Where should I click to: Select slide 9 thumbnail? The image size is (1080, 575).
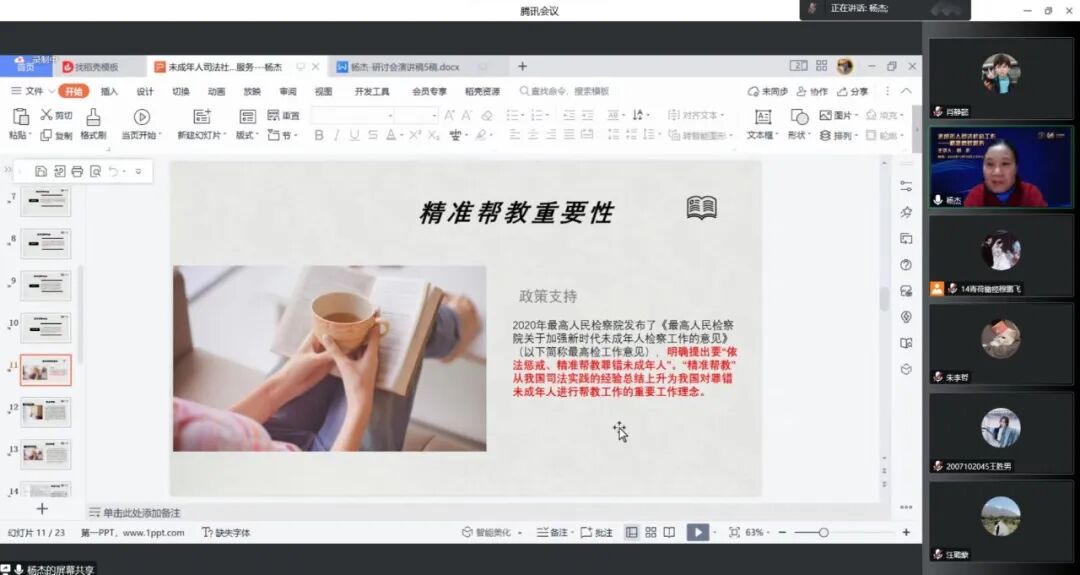coord(45,286)
